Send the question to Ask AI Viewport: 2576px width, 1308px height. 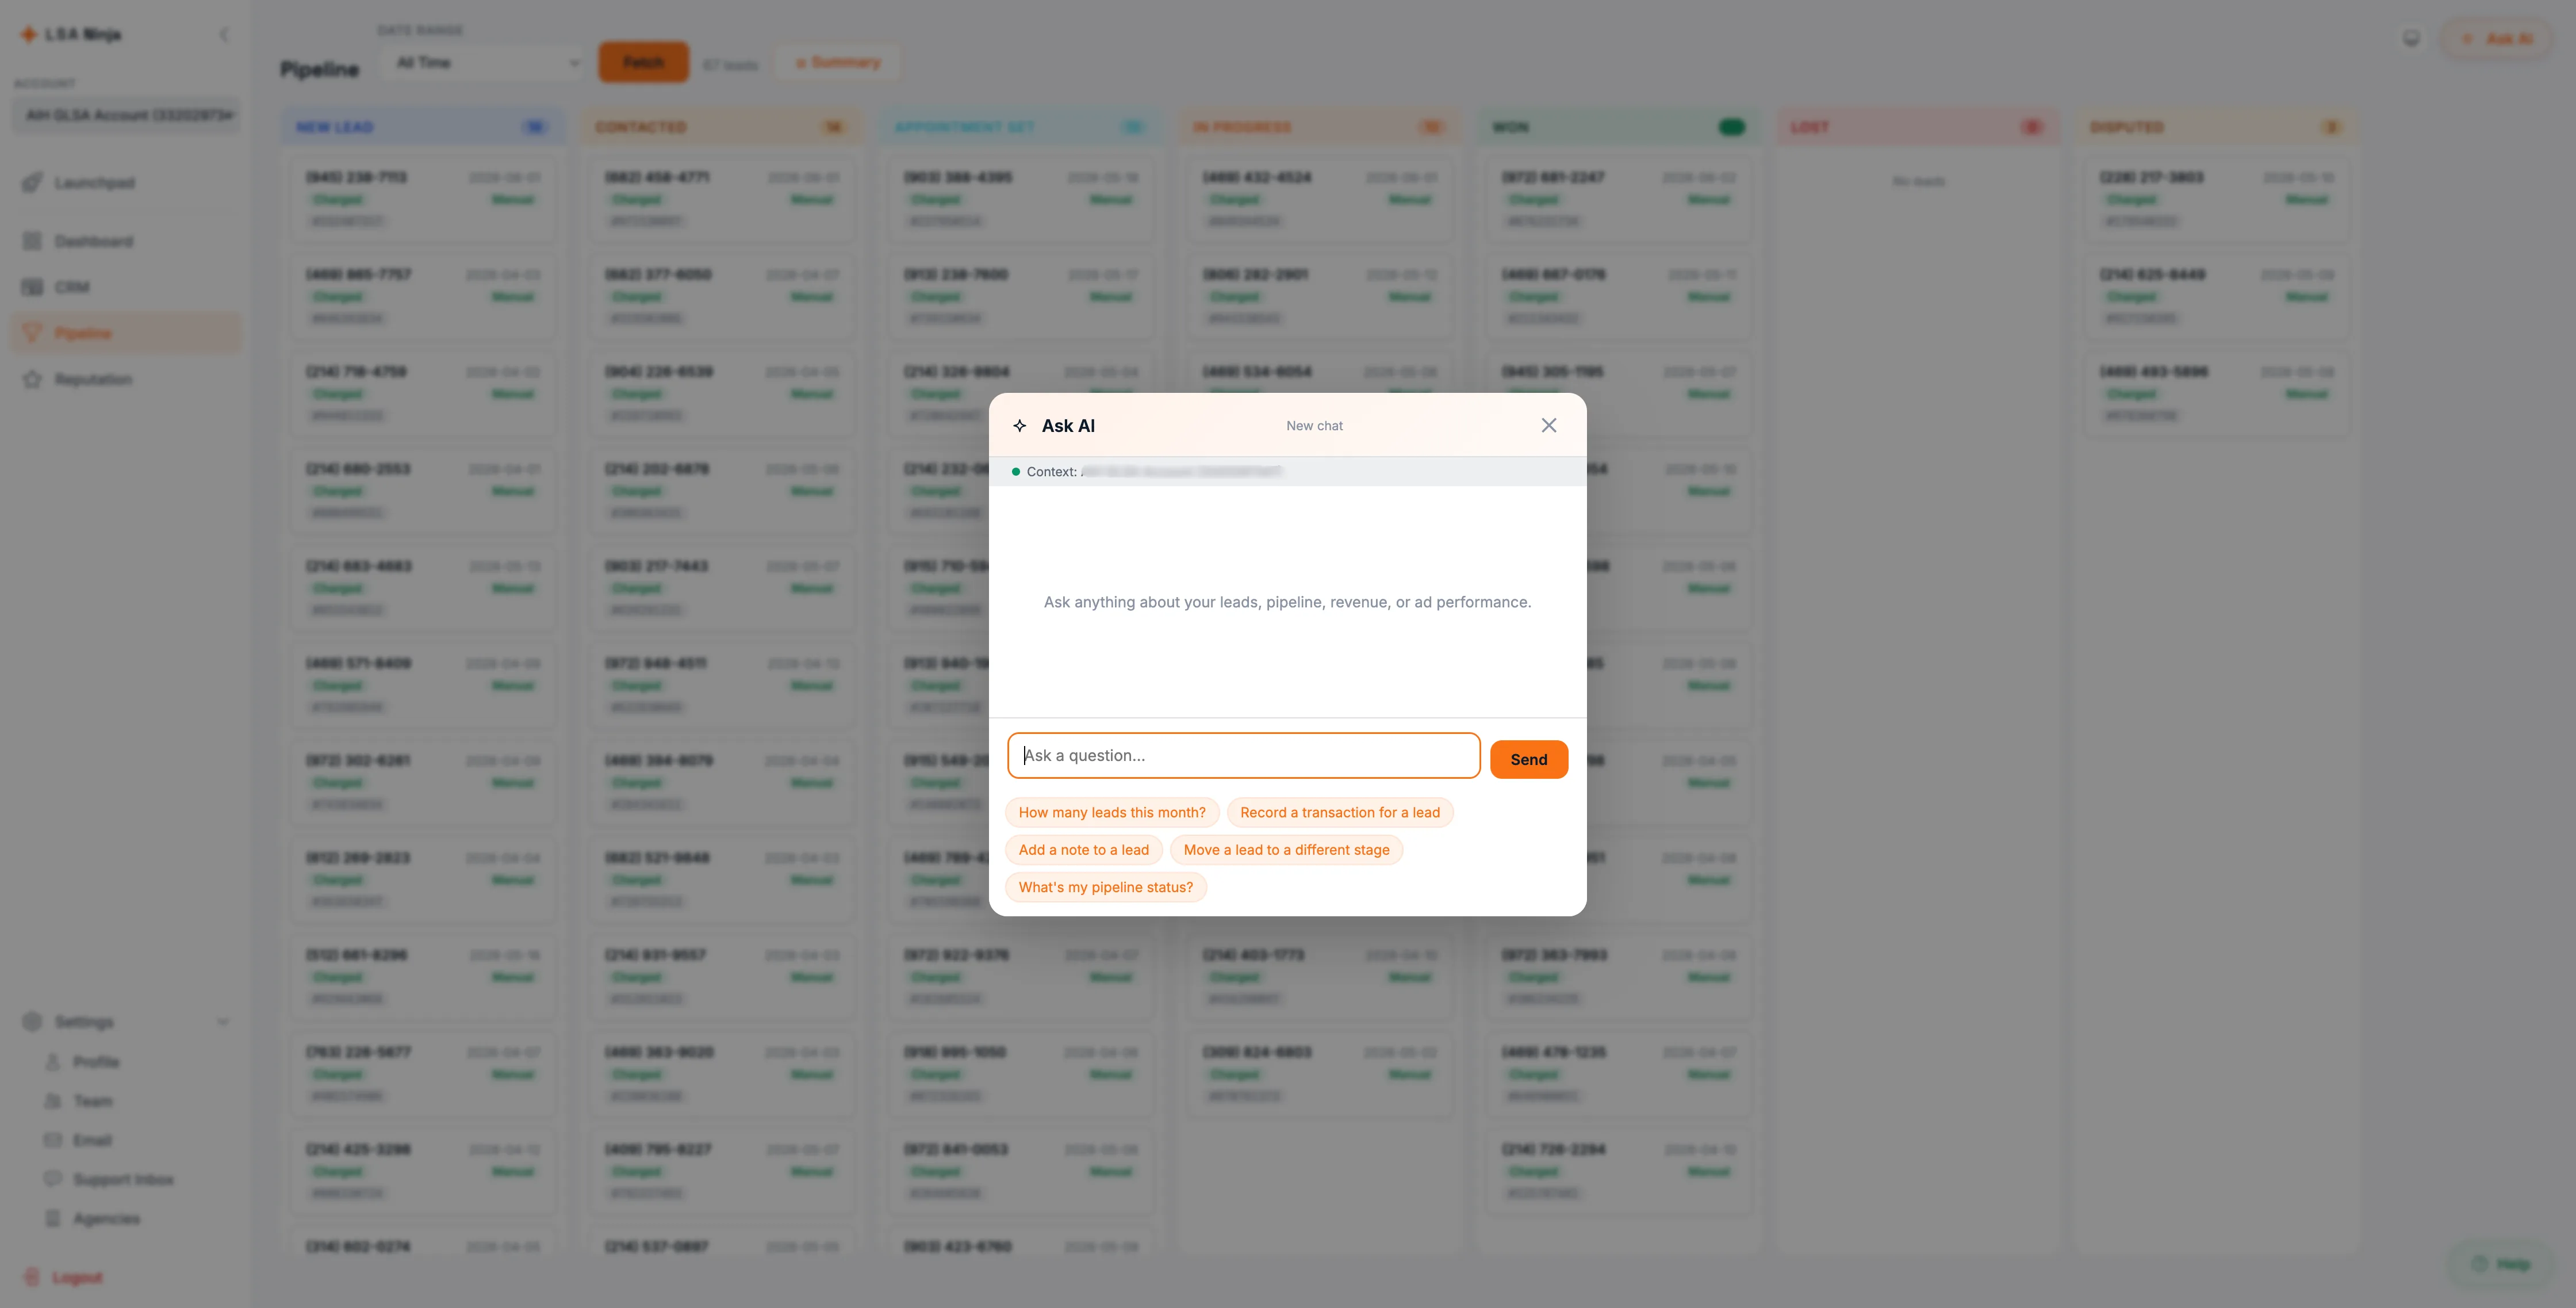pyautogui.click(x=1528, y=759)
